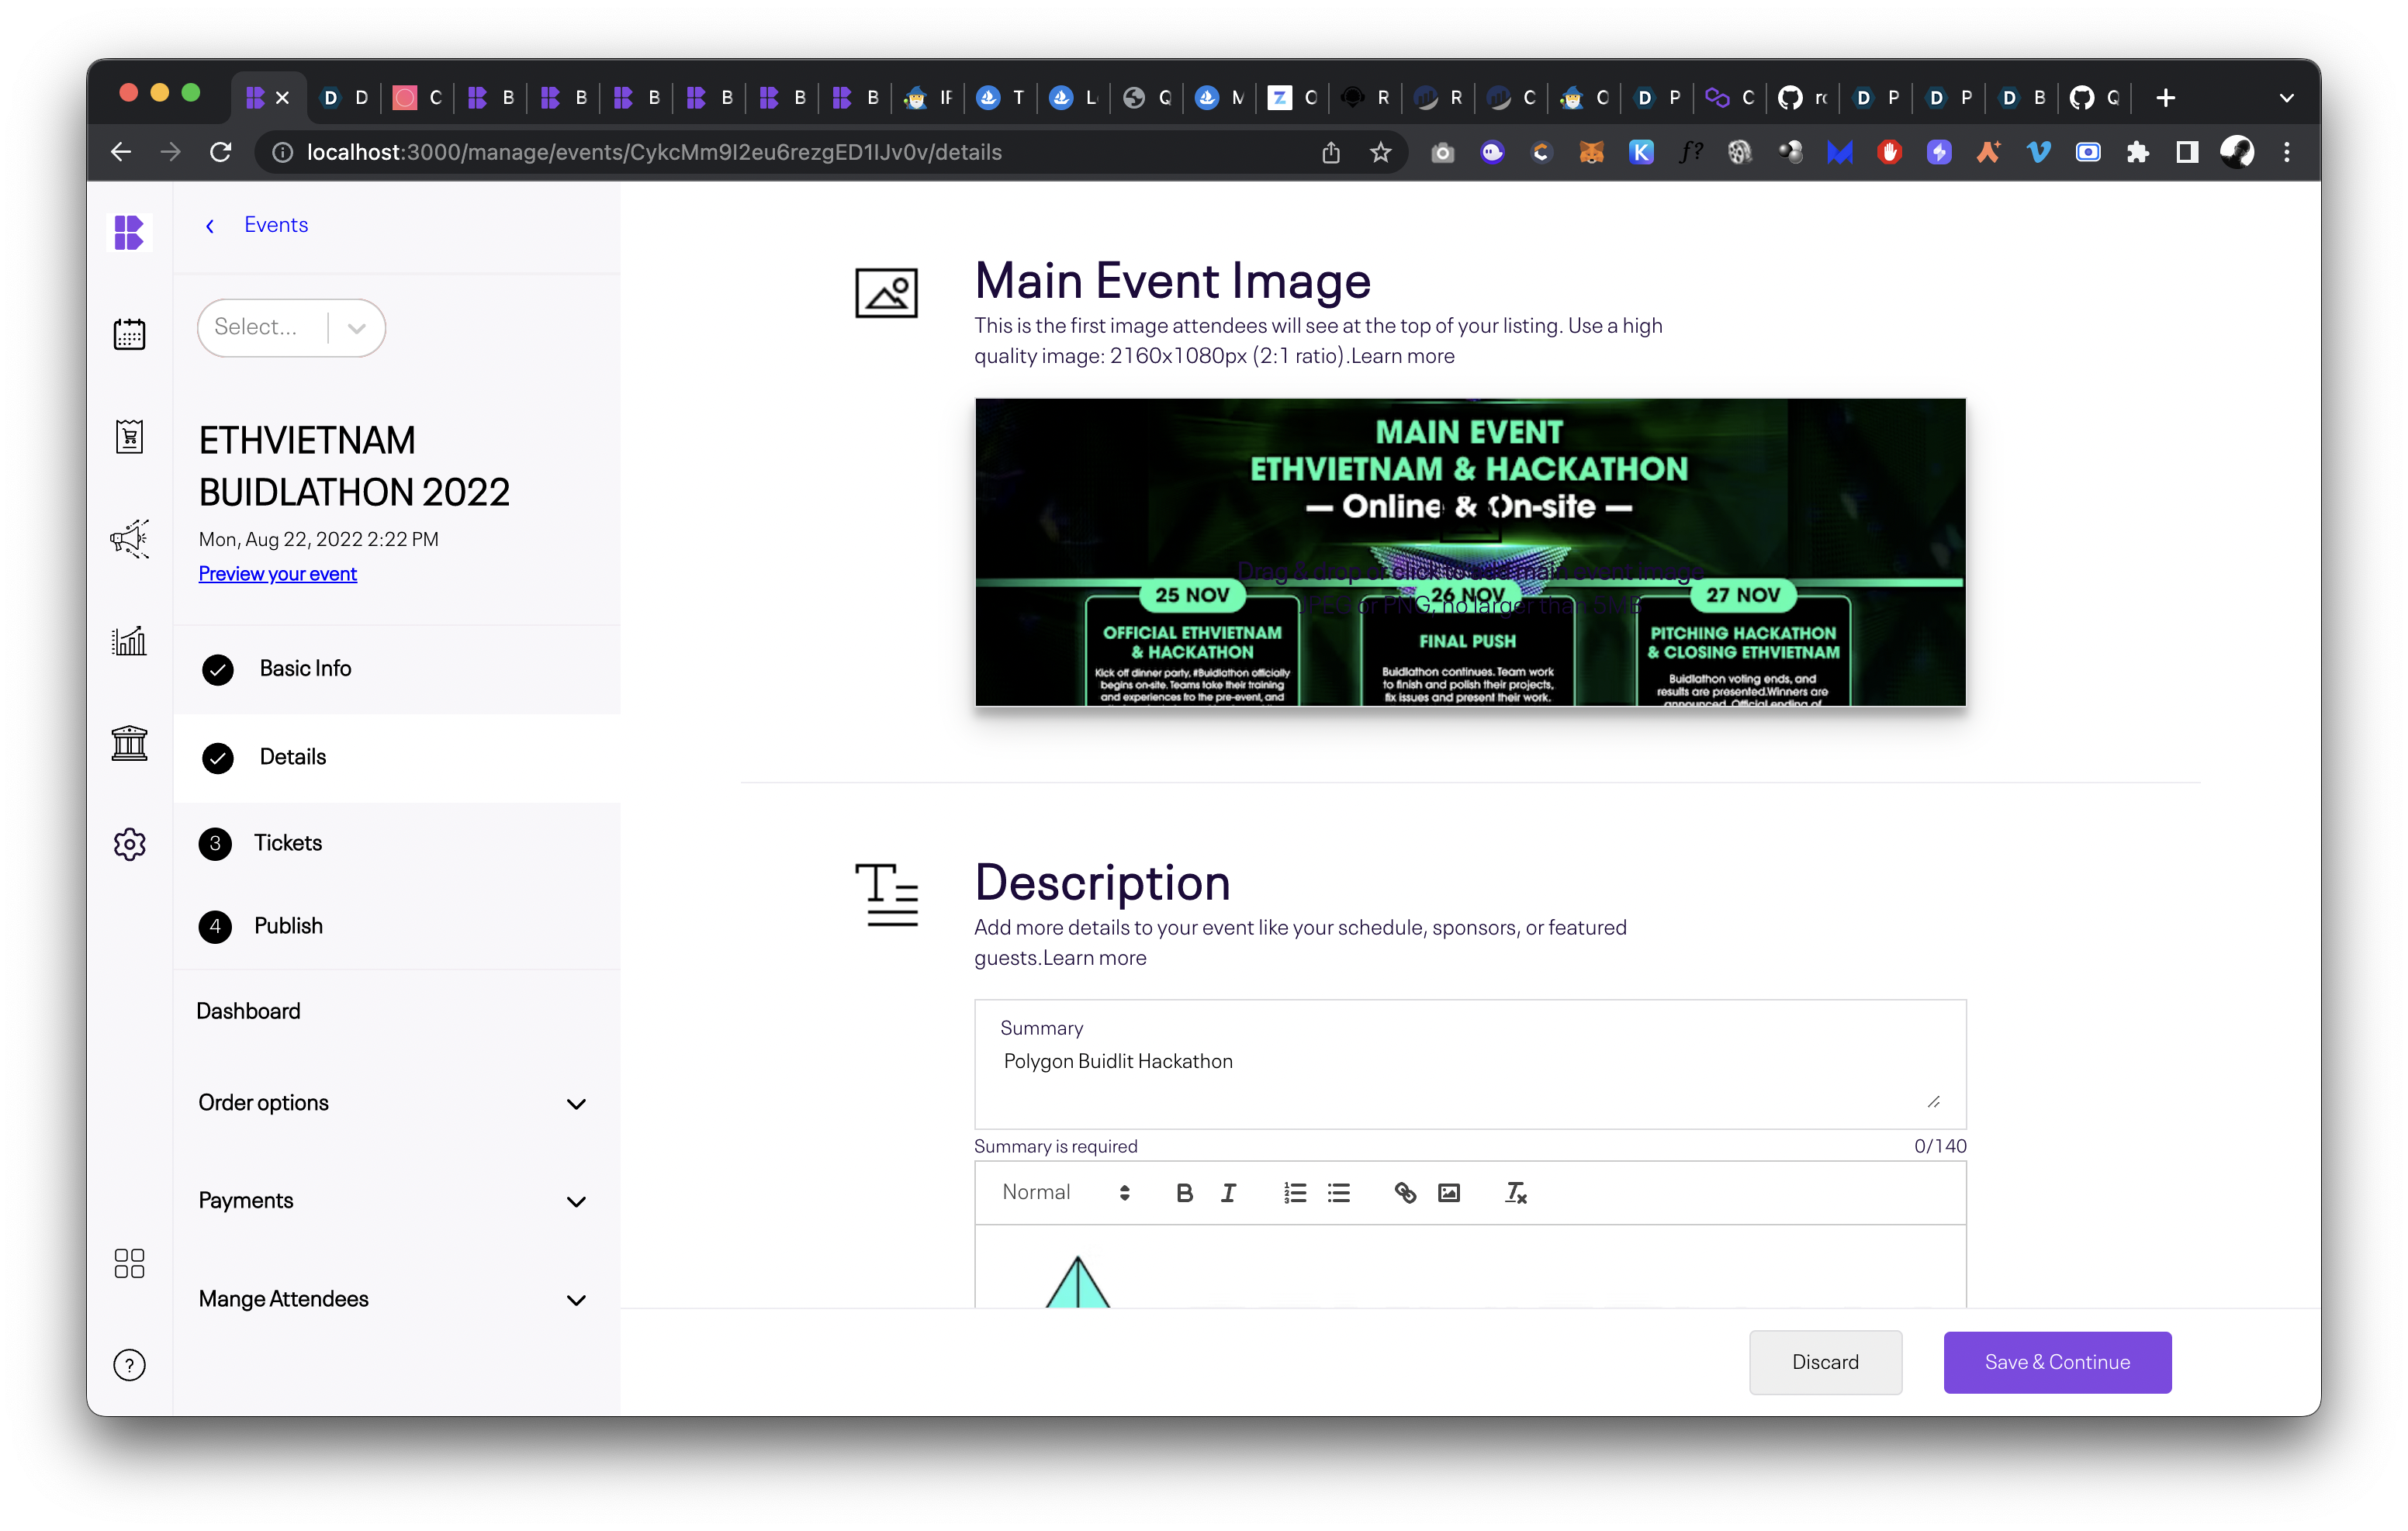The height and width of the screenshot is (1531, 2408).
Task: Open the calendar events sidebar icon
Action: click(x=129, y=334)
